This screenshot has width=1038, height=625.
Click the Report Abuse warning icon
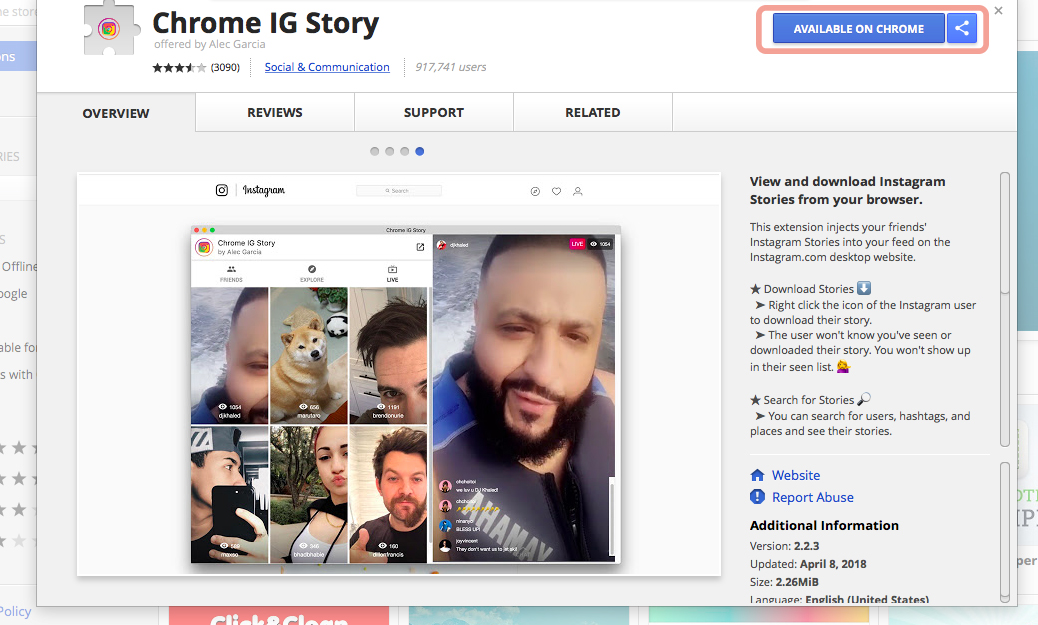tap(757, 497)
